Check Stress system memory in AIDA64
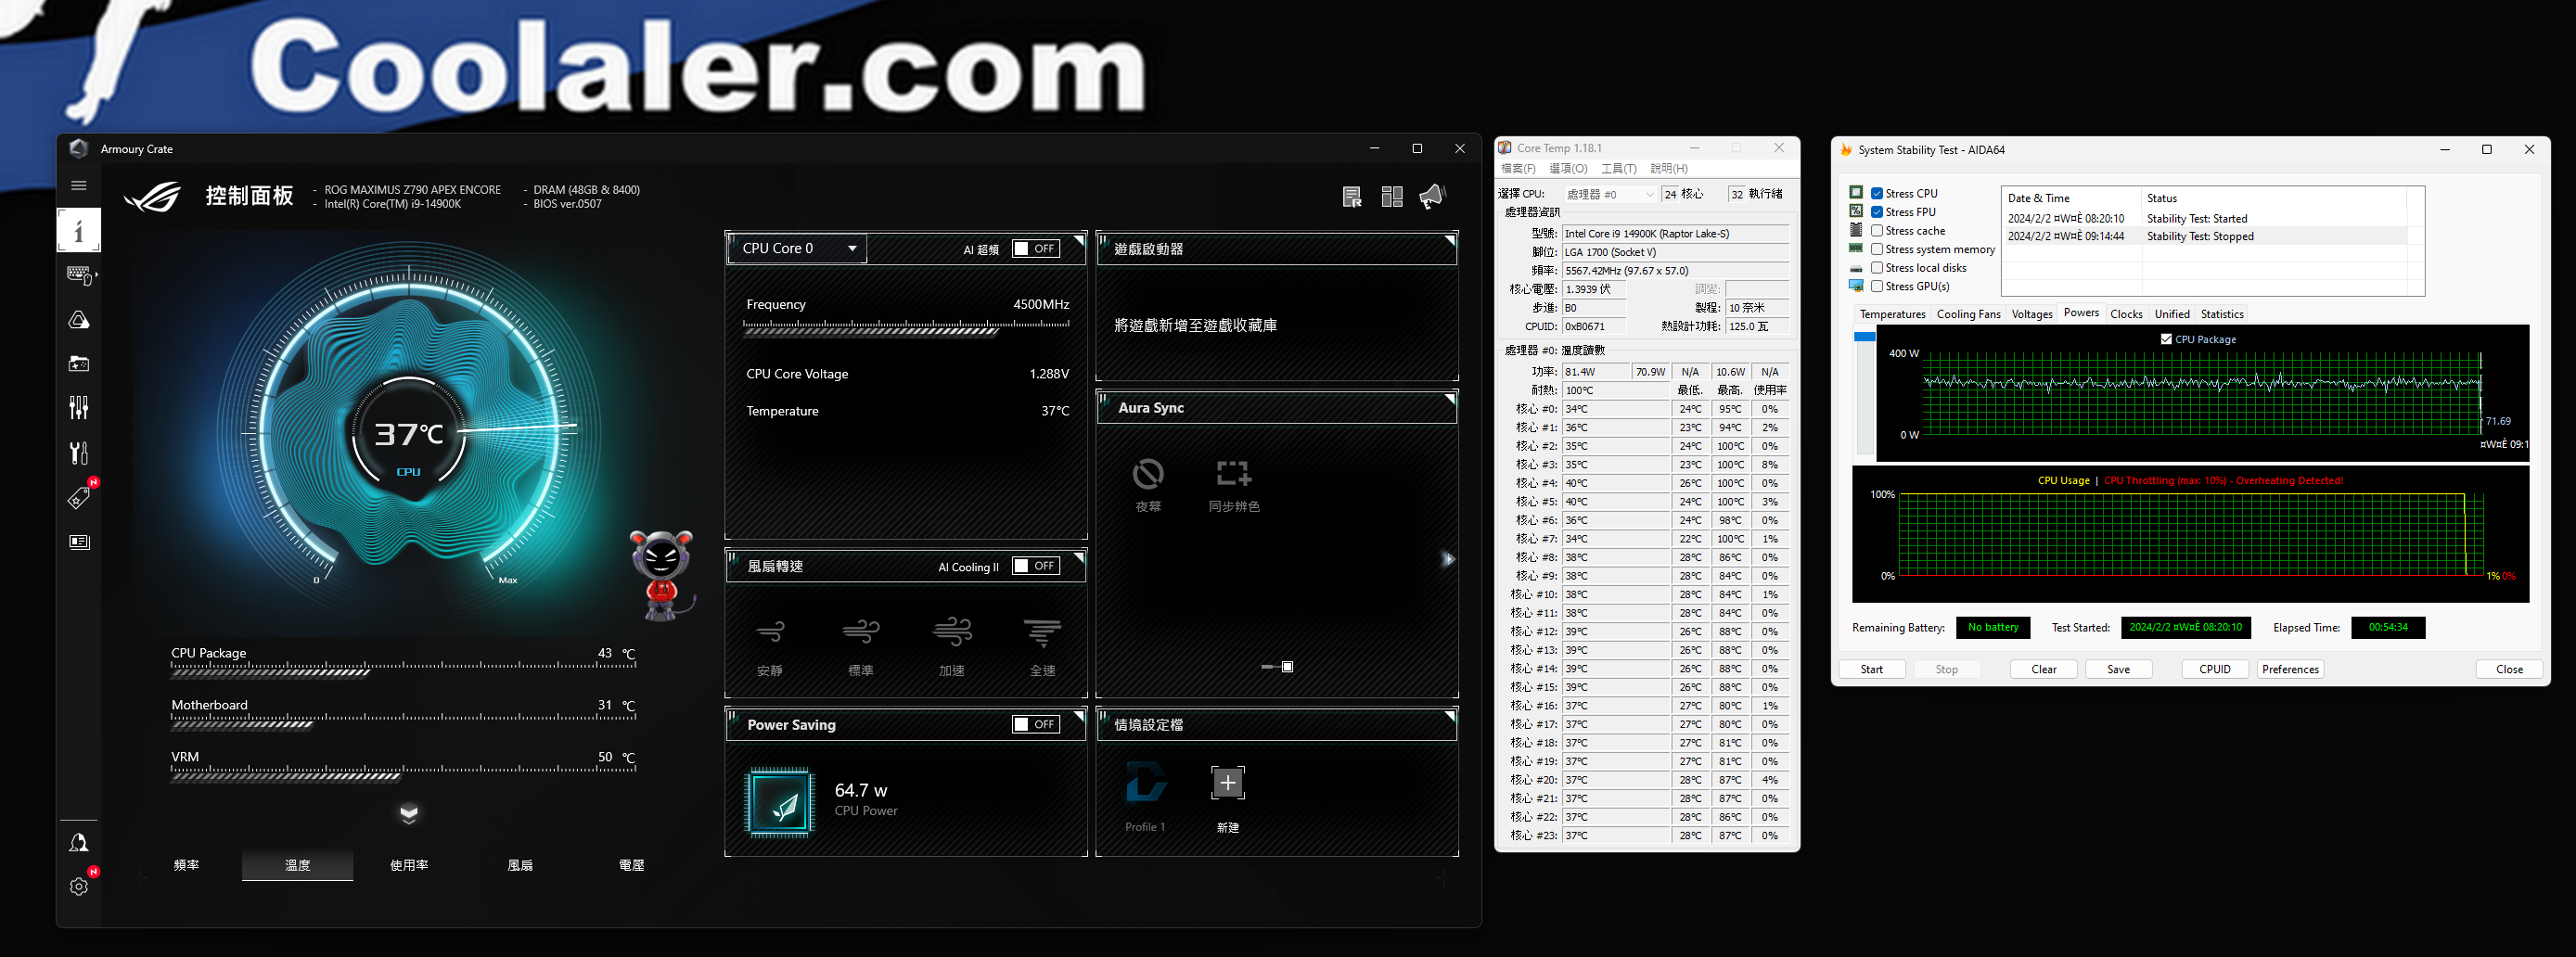This screenshot has width=2576, height=957. point(1877,249)
